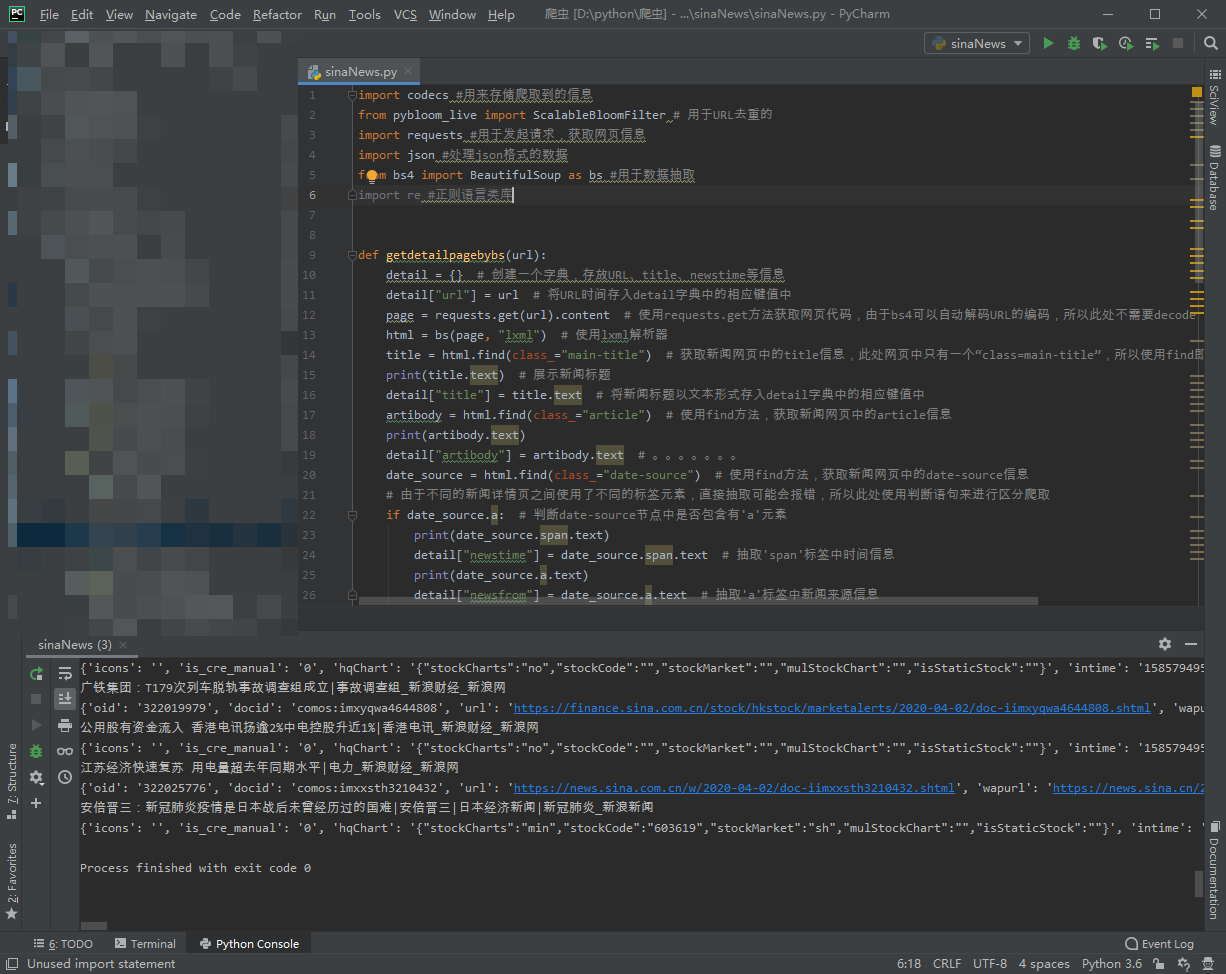Open Run tool window gear options
The image size is (1226, 974).
(1165, 644)
